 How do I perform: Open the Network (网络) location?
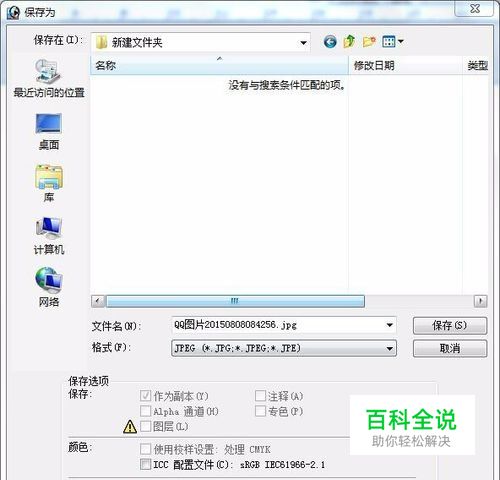coord(49,287)
